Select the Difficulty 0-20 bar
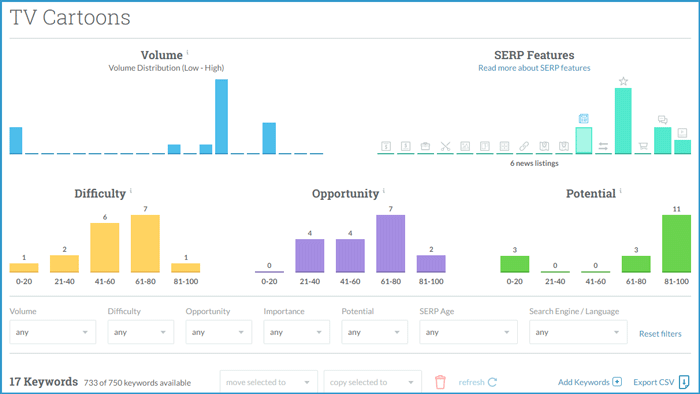Viewport: 700px width, 394px height. tap(24, 268)
